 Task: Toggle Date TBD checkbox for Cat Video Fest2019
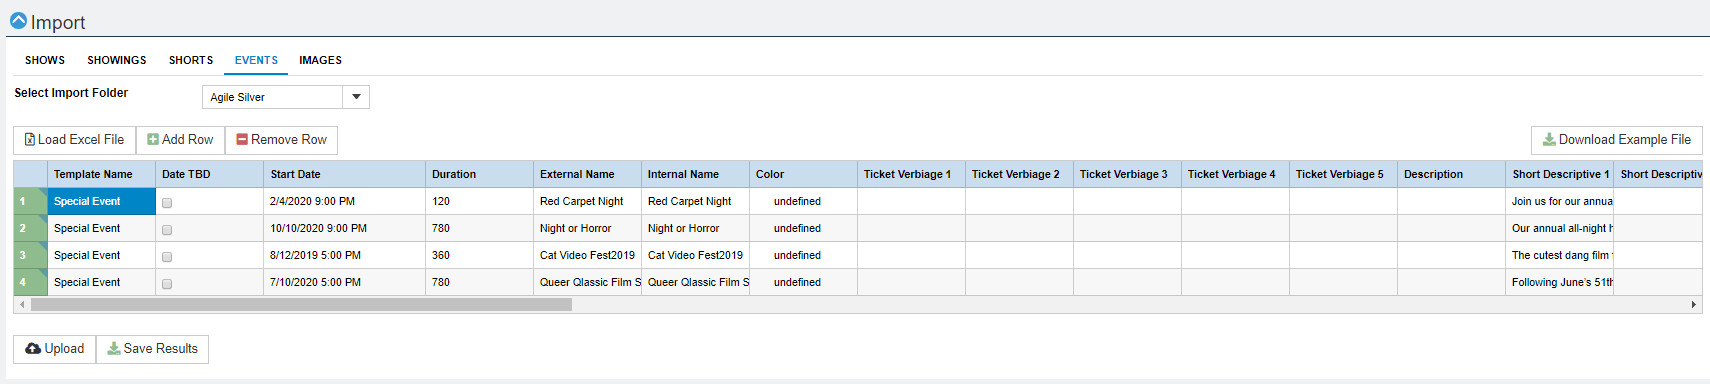[x=167, y=256]
